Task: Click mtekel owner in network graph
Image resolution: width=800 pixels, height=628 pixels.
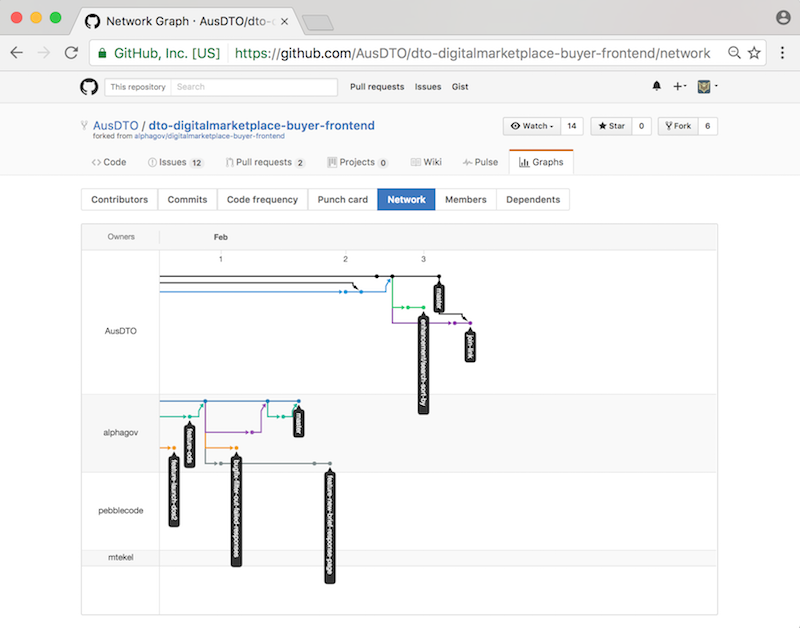Action: pos(121,558)
